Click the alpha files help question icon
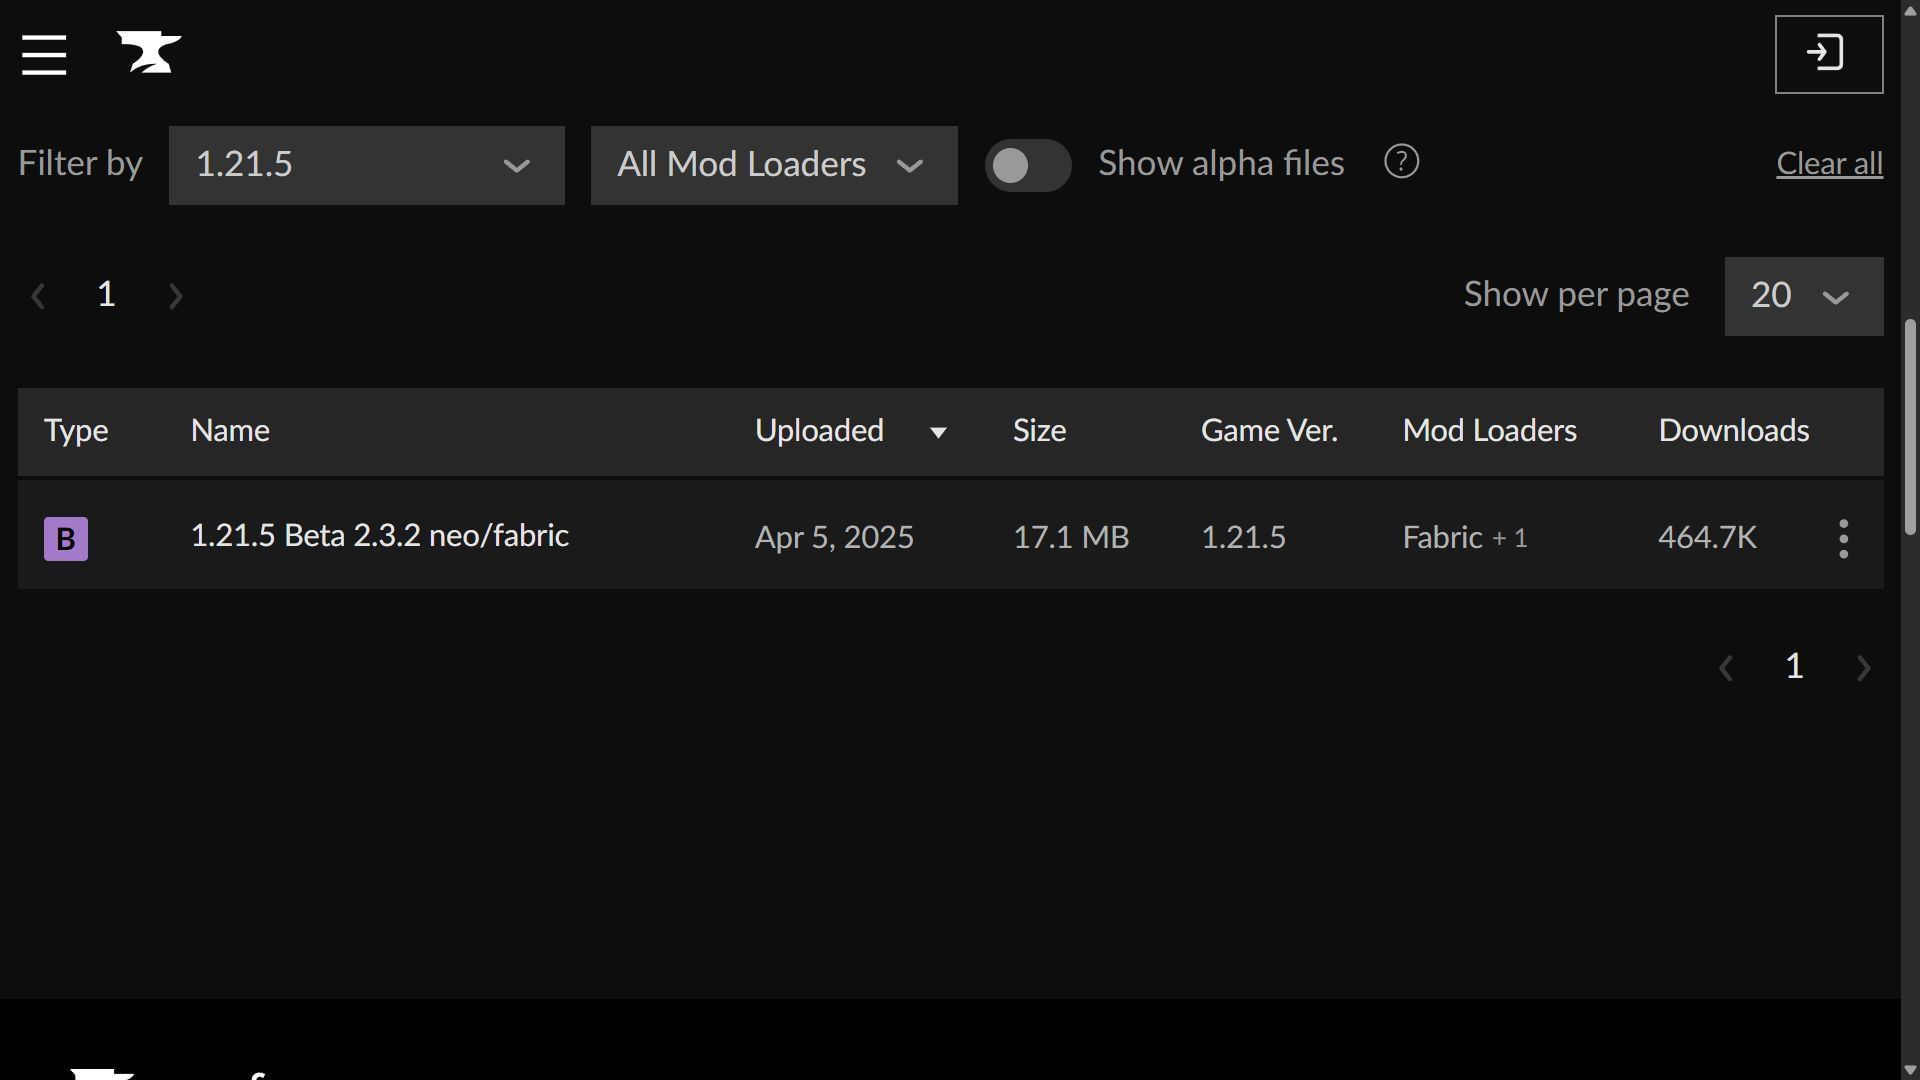 pos(1400,162)
